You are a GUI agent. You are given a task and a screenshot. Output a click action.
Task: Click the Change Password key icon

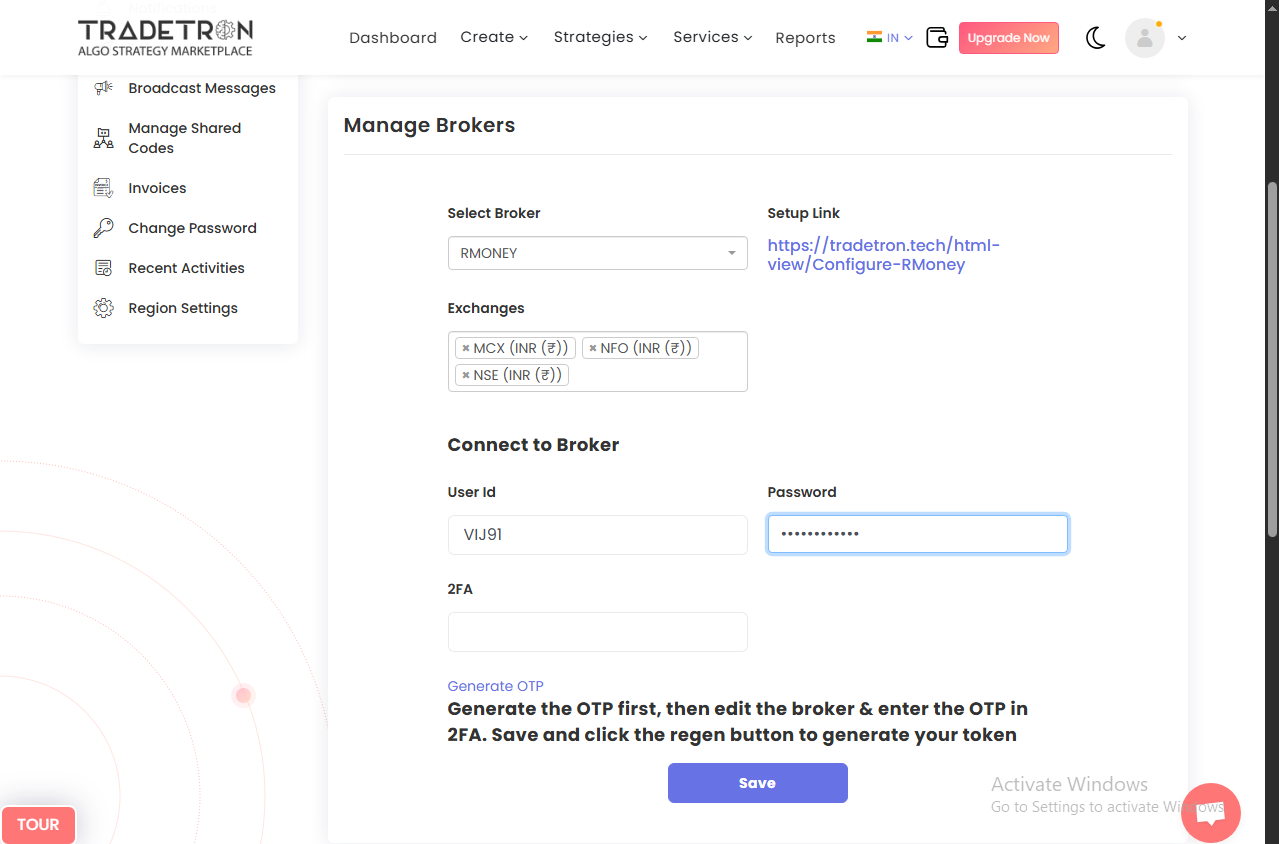(103, 228)
